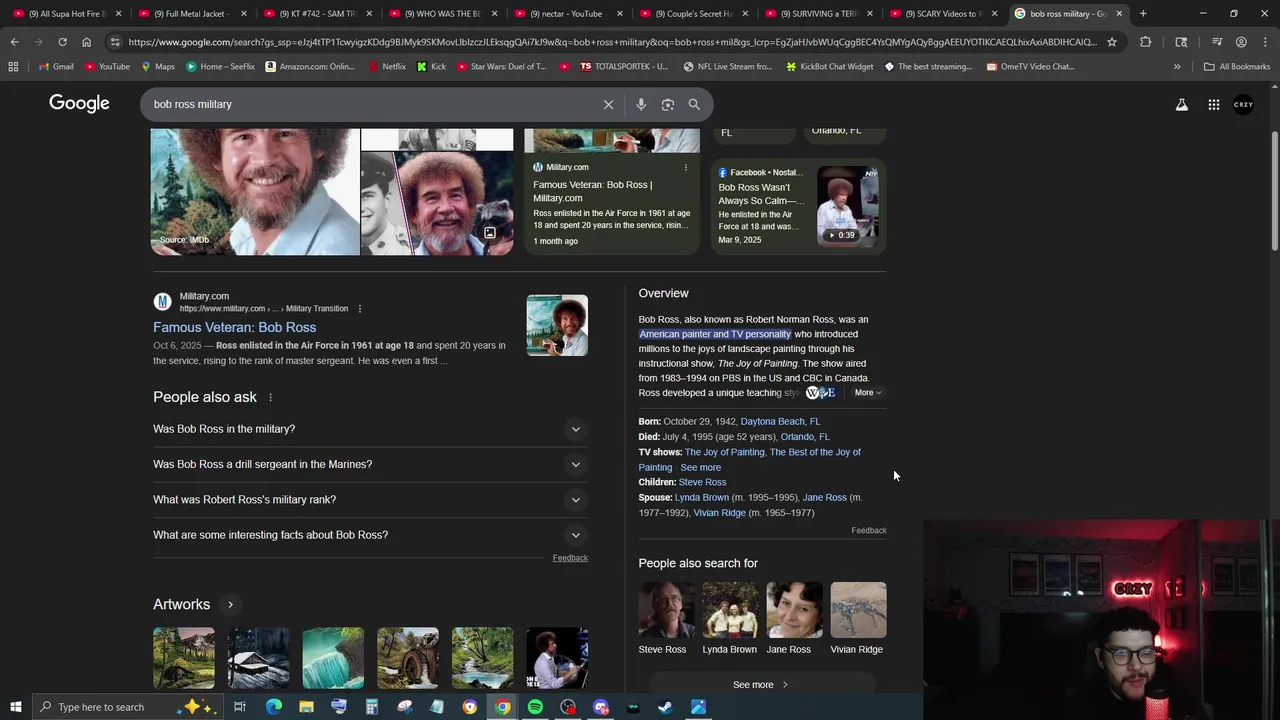Open the Bob Ross thumbnail beside Military.com result
The image size is (1280, 720).
coord(557,325)
